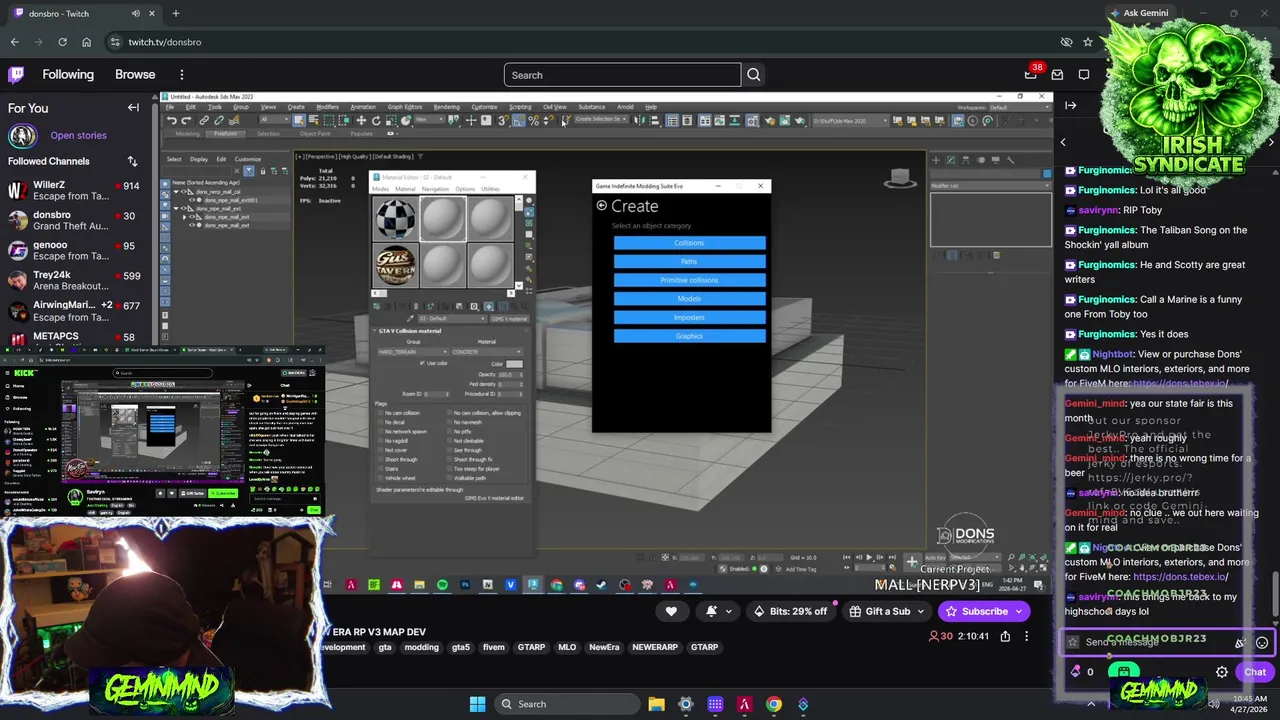Sort Followed Channels with the arrows icon

point(132,161)
